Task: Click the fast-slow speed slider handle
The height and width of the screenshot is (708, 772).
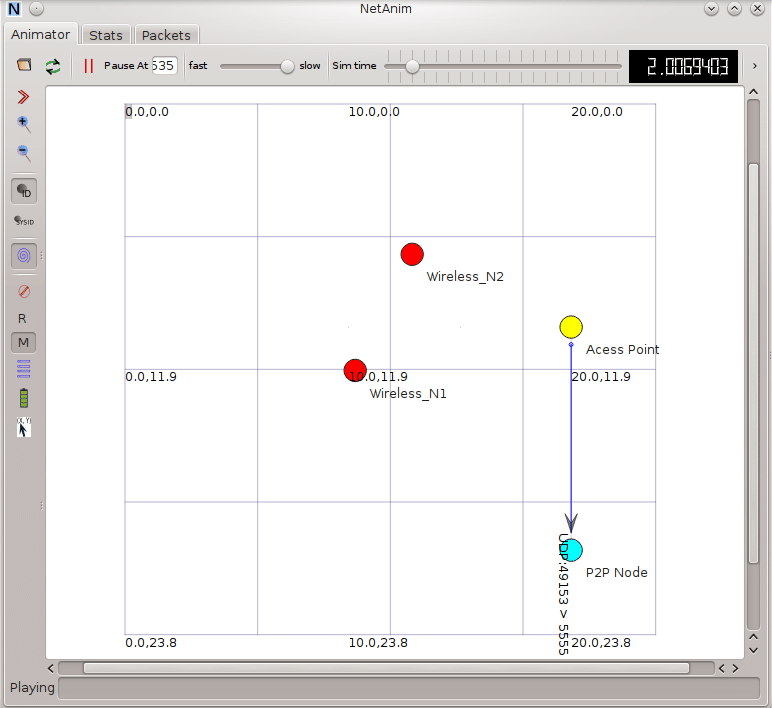Action: (x=288, y=66)
